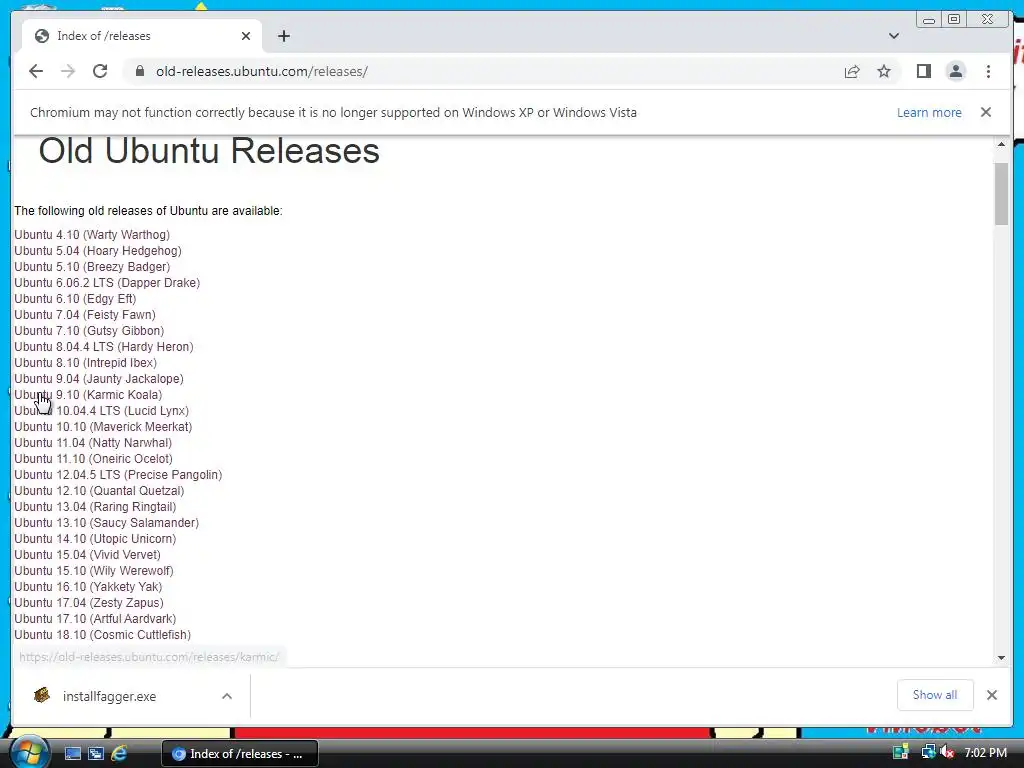This screenshot has height=768, width=1024.
Task: Open Ubuntu 17.04 (Zesty Zapus)
Action: point(89,603)
